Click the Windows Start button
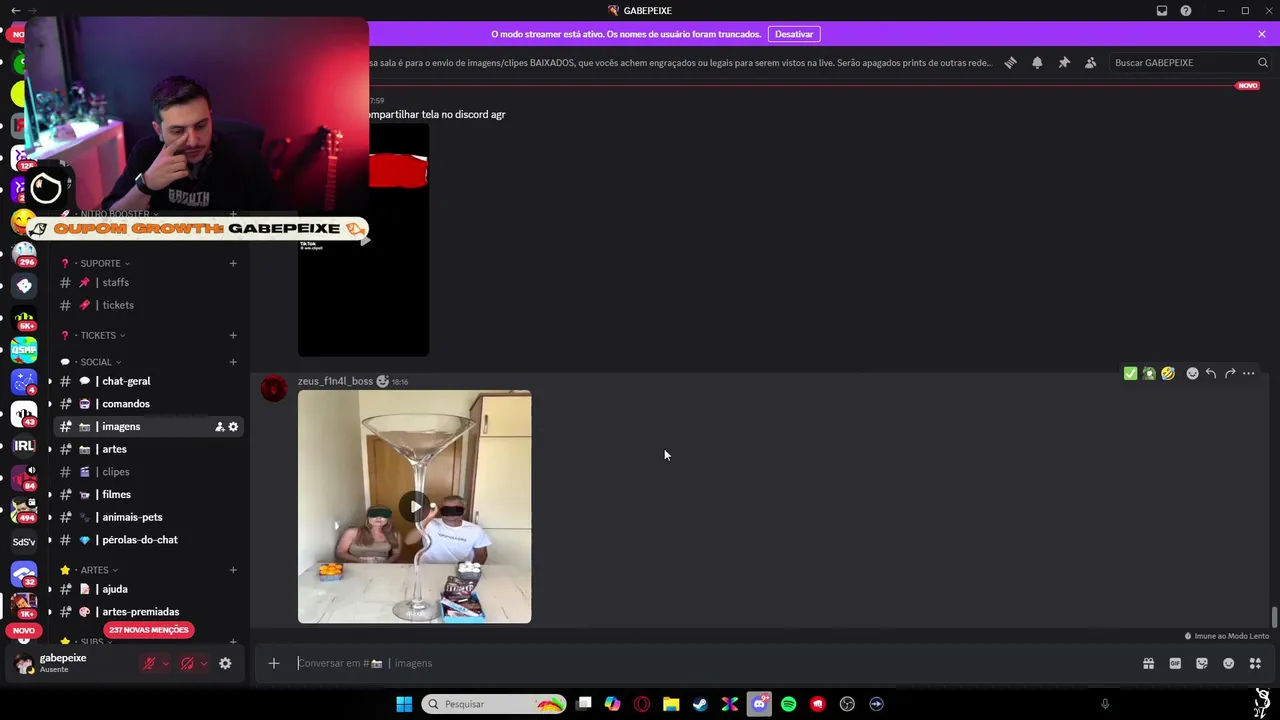 (x=404, y=704)
